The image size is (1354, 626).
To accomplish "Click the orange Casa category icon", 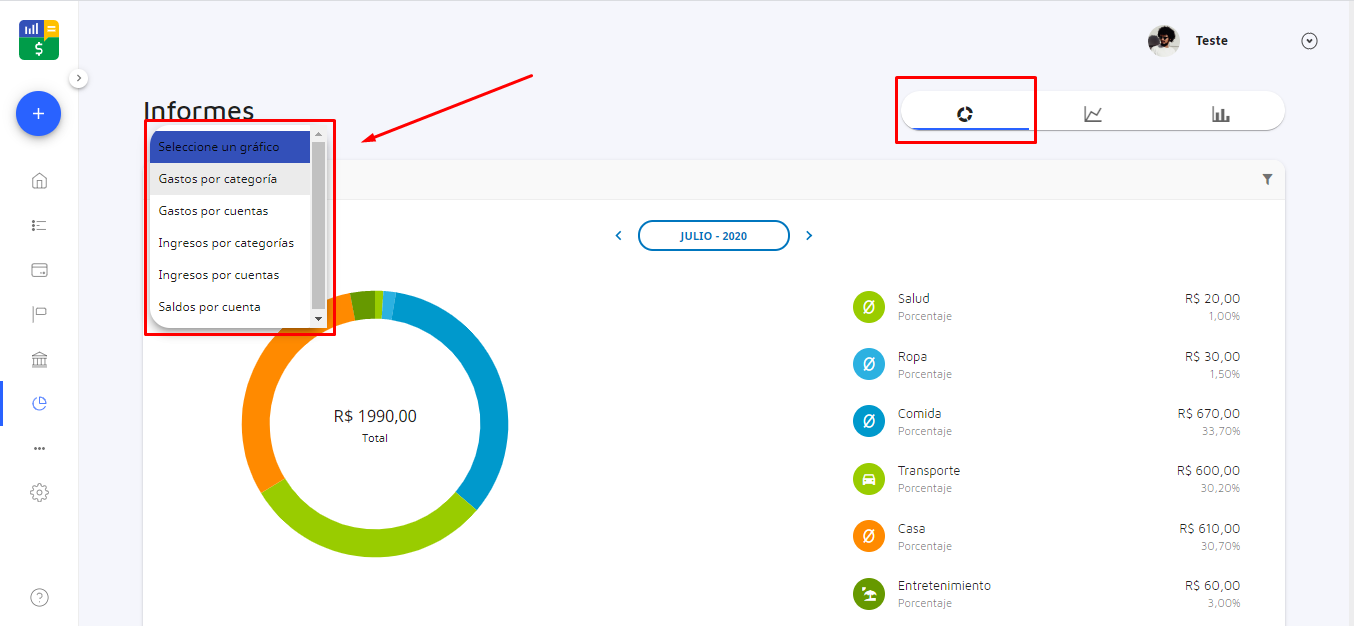I will 868,536.
